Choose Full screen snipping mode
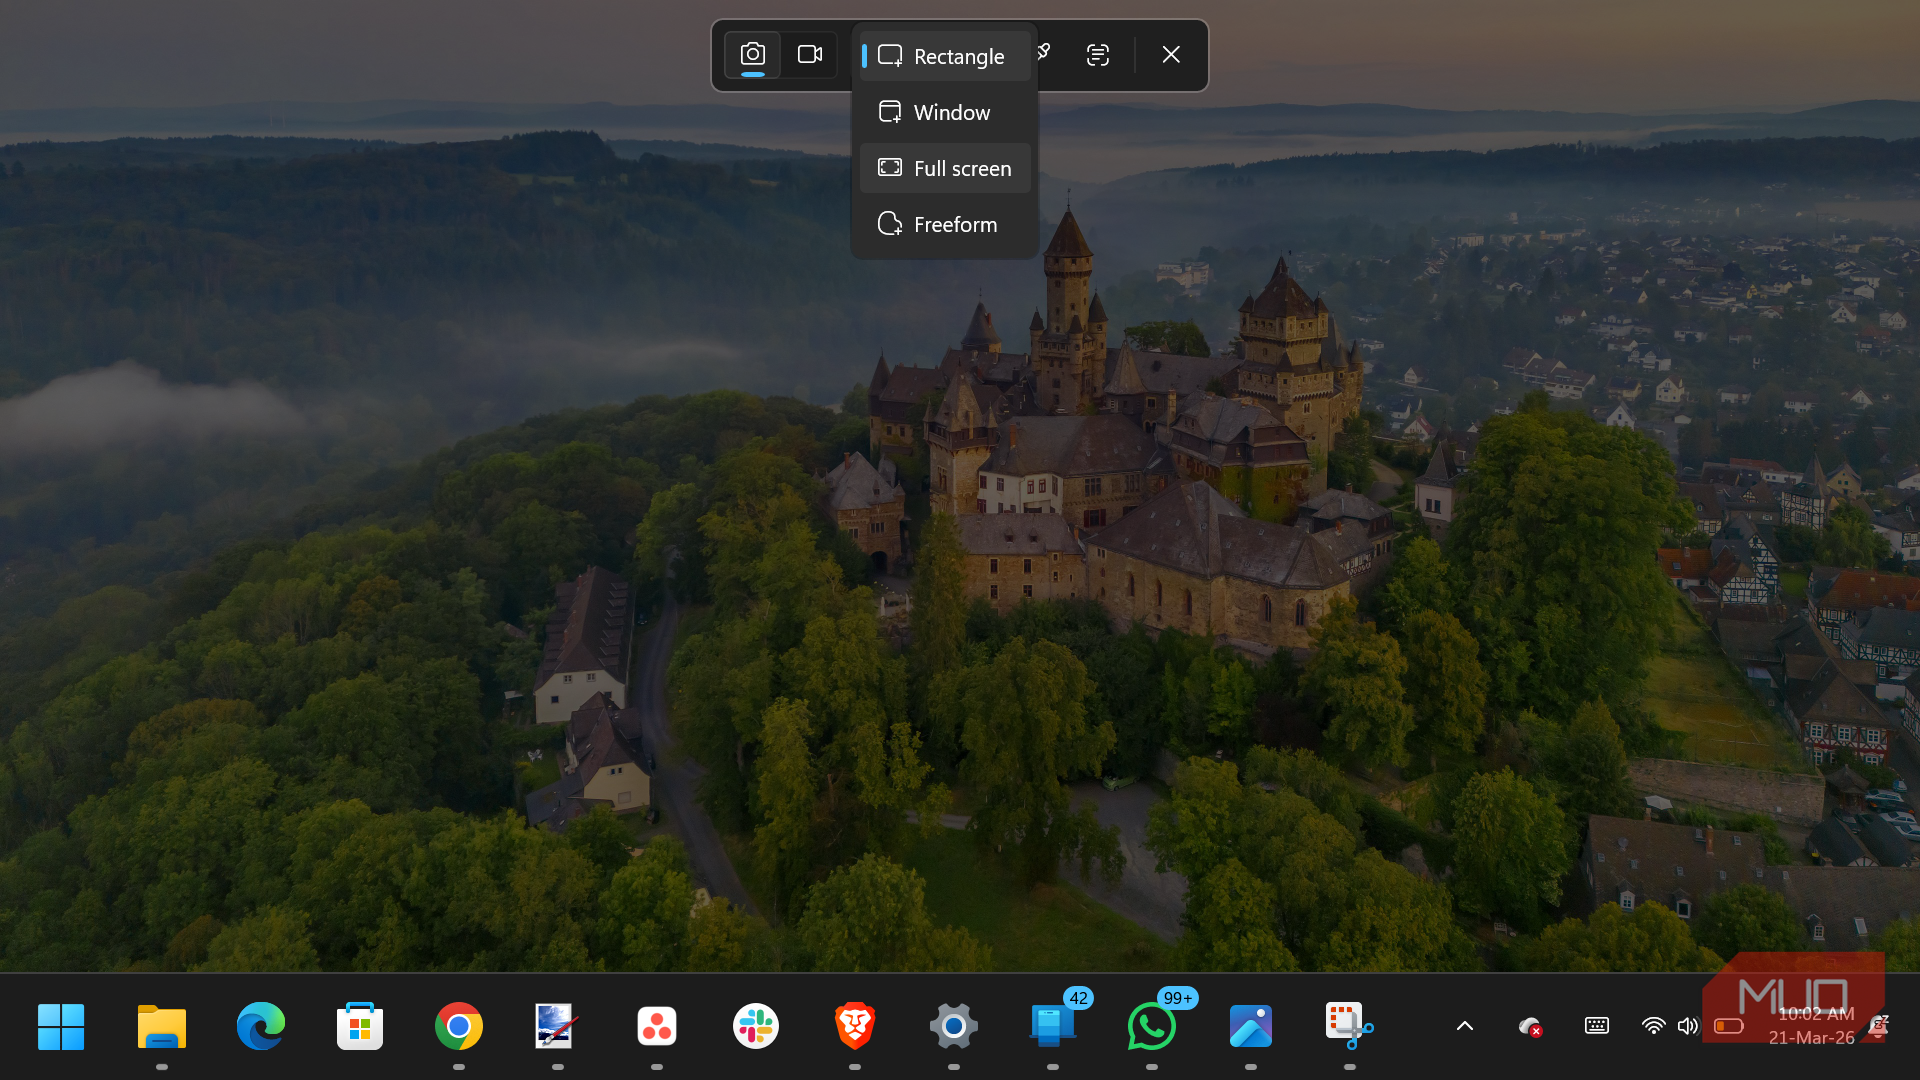 click(x=945, y=168)
